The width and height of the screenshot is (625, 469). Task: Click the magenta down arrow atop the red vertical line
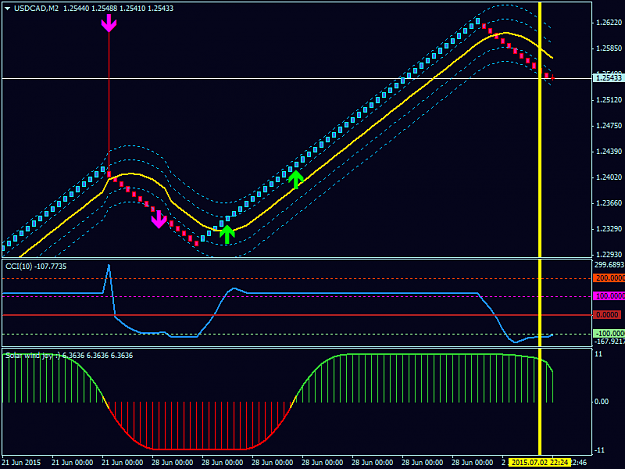click(109, 23)
